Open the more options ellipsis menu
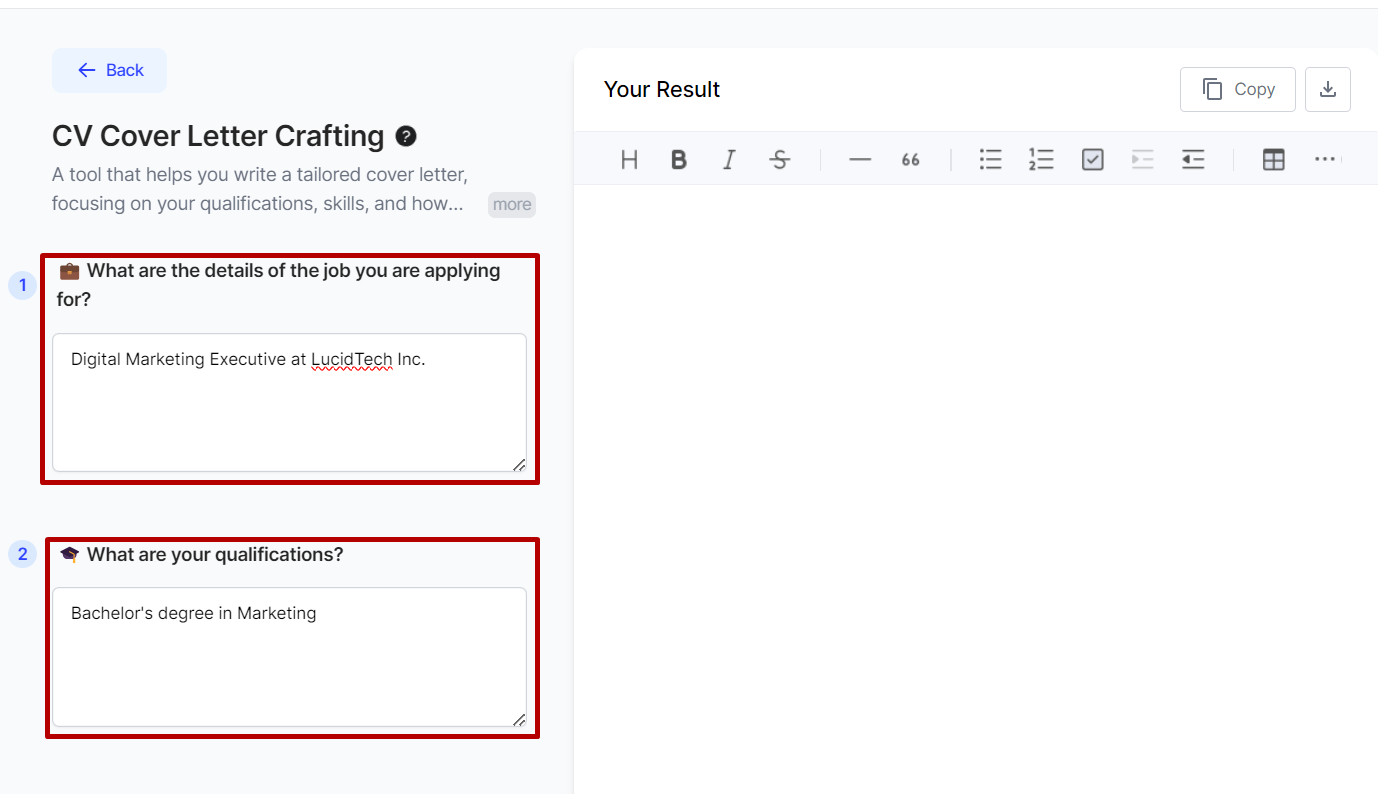This screenshot has width=1378, height=794. (x=1325, y=160)
